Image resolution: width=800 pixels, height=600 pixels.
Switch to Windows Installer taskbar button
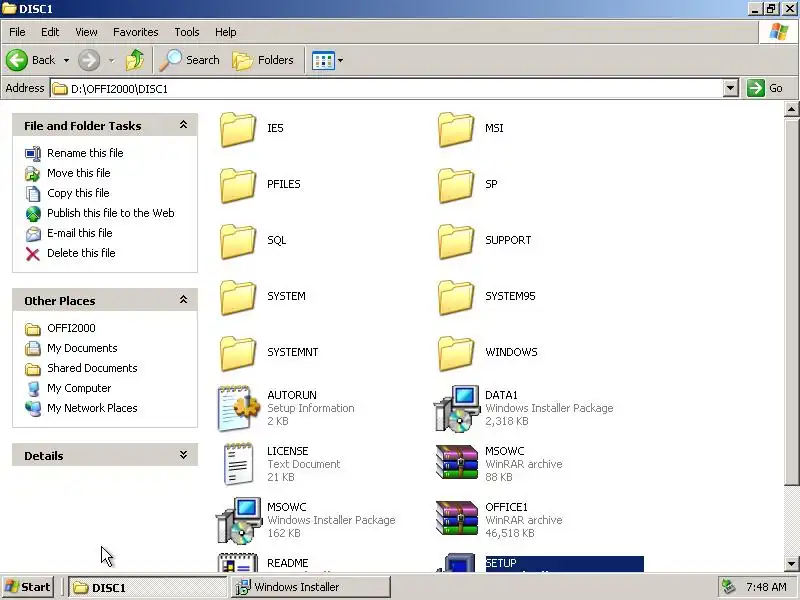pyautogui.click(x=311, y=587)
